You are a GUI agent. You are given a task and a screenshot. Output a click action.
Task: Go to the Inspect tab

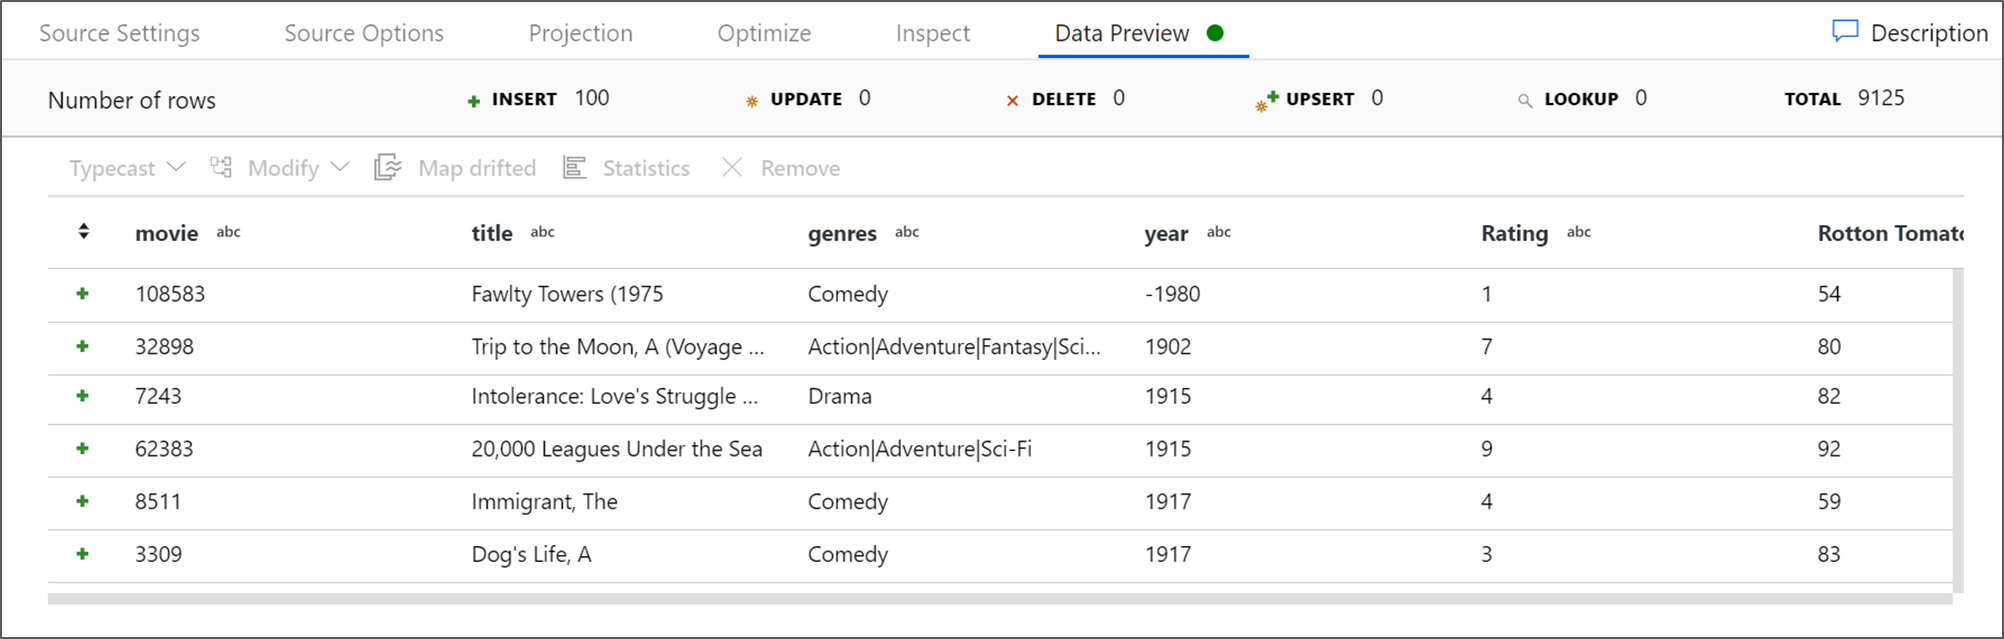(932, 33)
